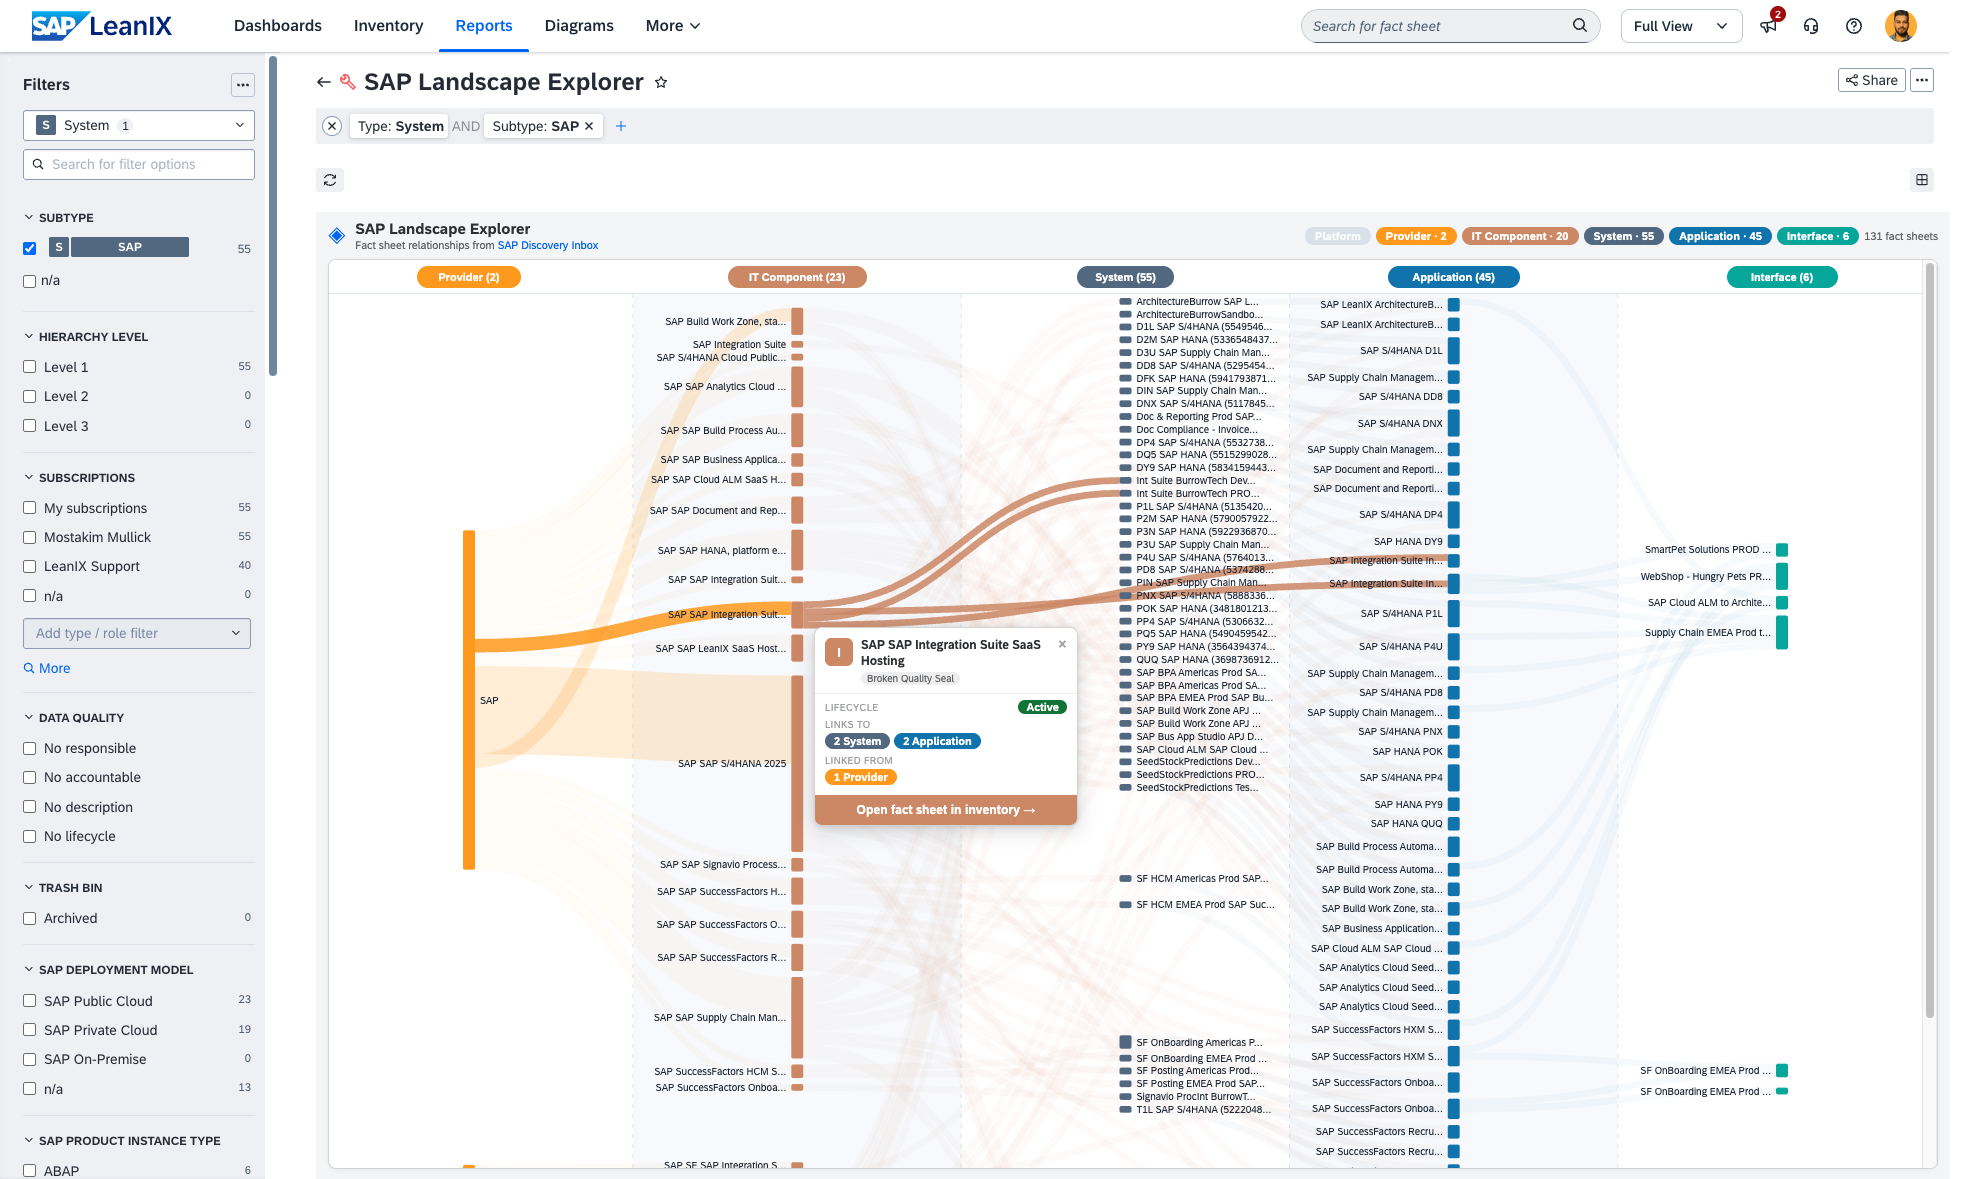This screenshot has height=1179, width=1965.
Task: Click the refresh report icon
Action: 330,180
